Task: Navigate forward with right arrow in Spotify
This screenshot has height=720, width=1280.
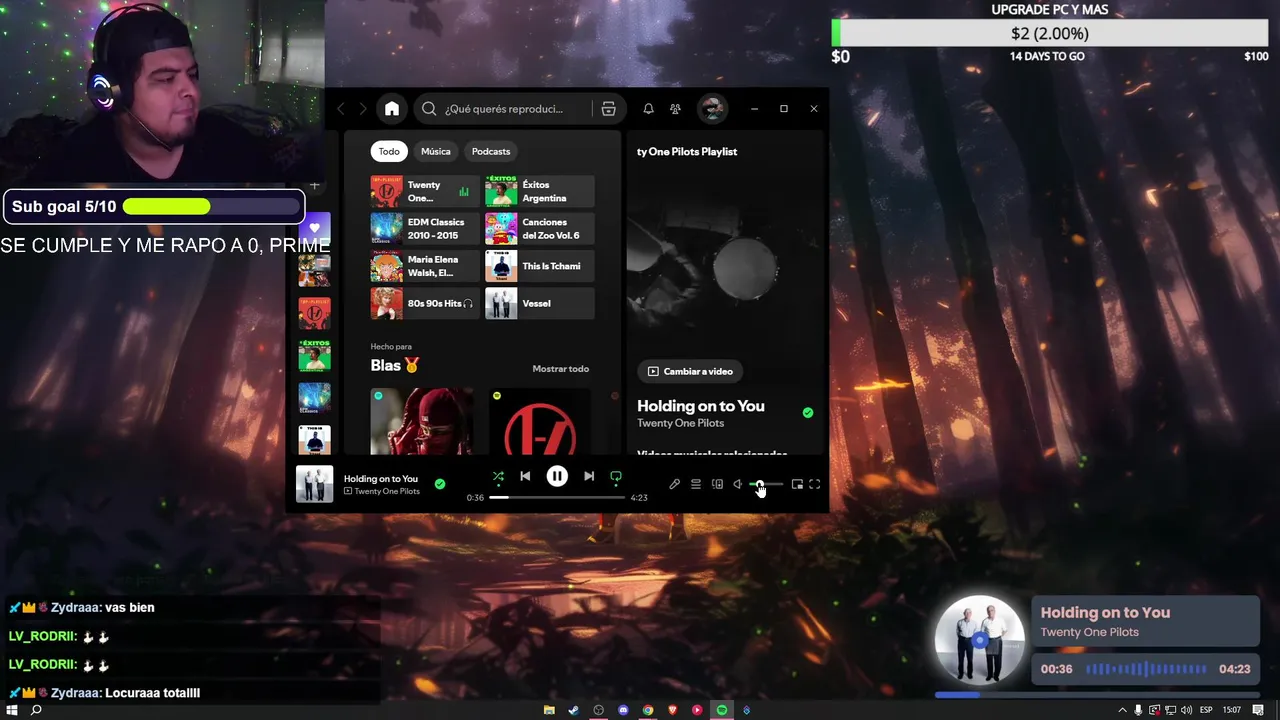Action: 364,109
